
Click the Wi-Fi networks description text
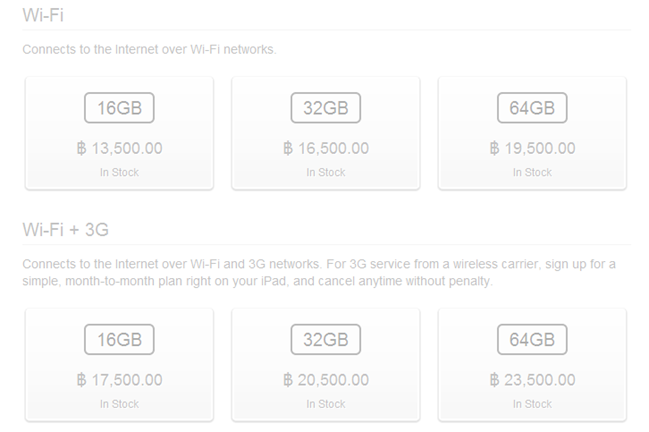pos(149,50)
